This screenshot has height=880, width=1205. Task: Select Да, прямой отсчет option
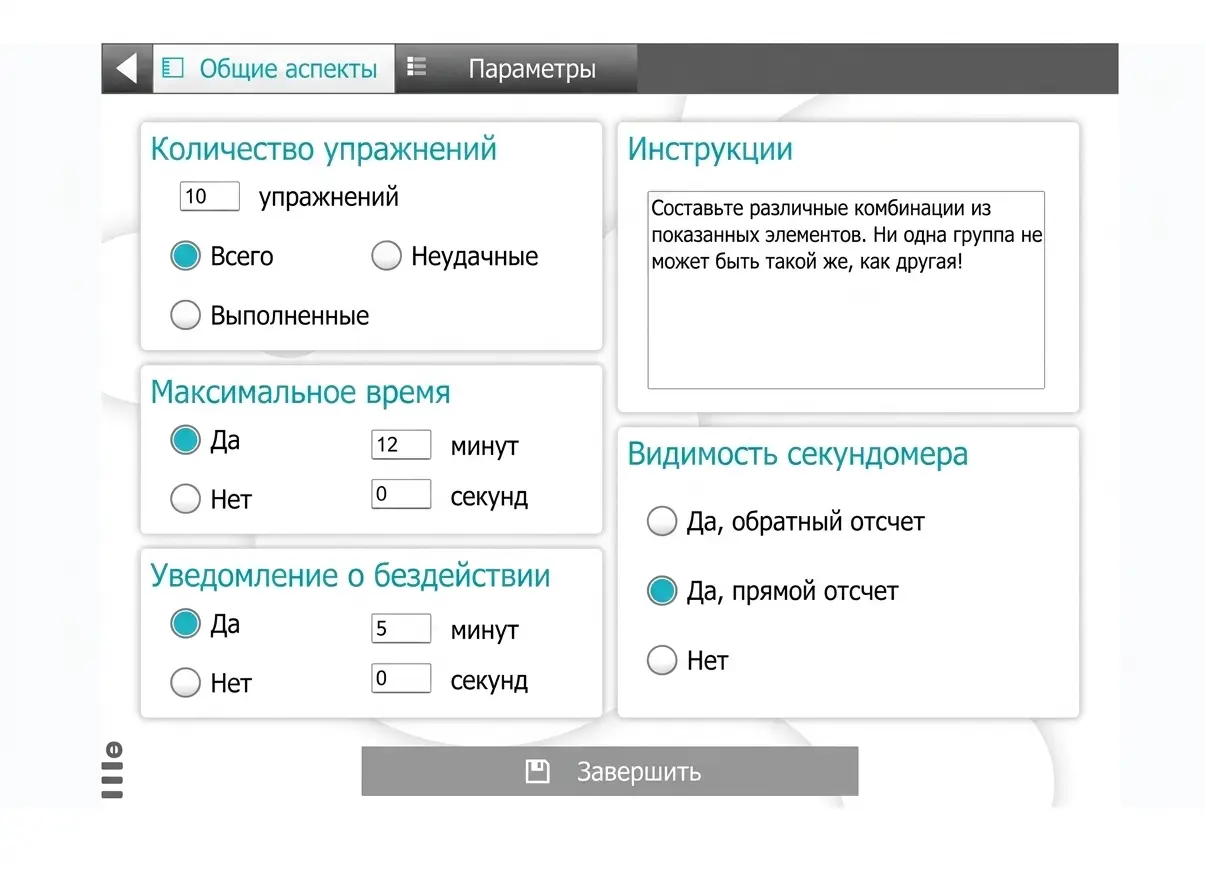pyautogui.click(x=662, y=591)
